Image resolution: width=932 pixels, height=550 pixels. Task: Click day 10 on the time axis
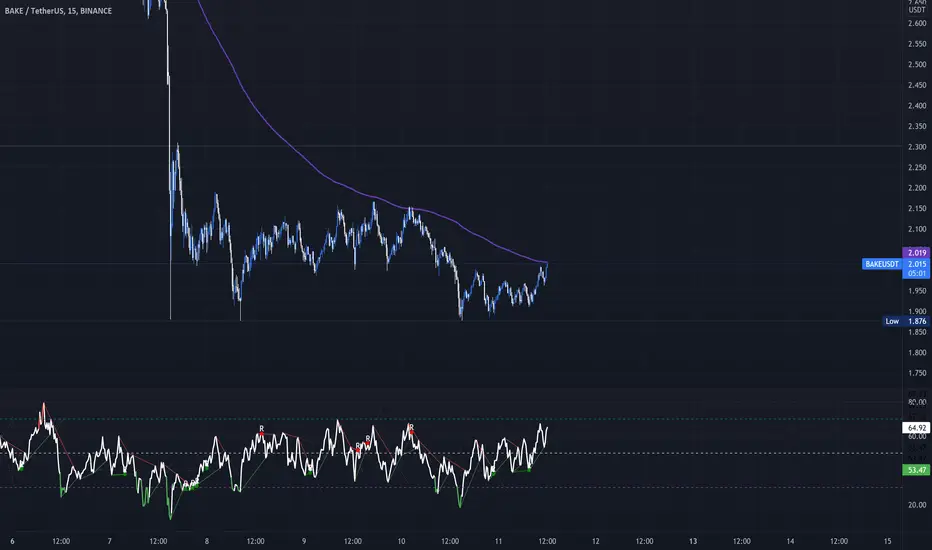click(401, 541)
